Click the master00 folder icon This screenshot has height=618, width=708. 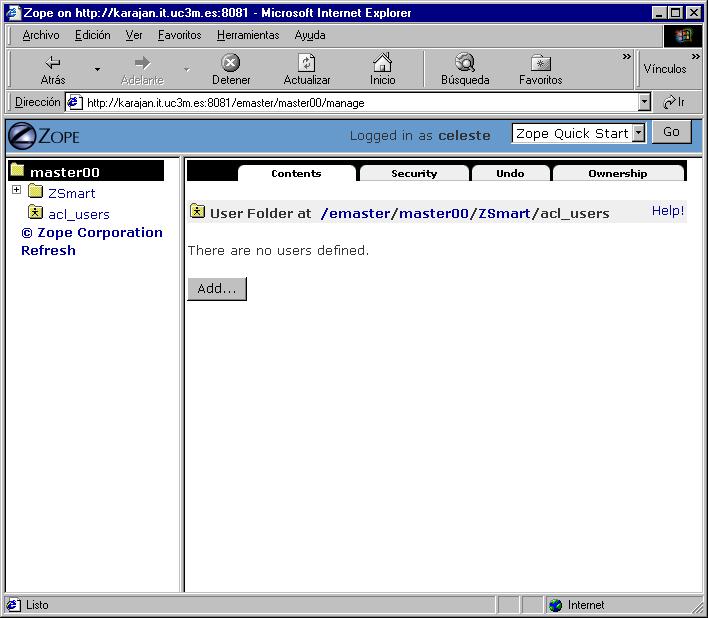17,170
